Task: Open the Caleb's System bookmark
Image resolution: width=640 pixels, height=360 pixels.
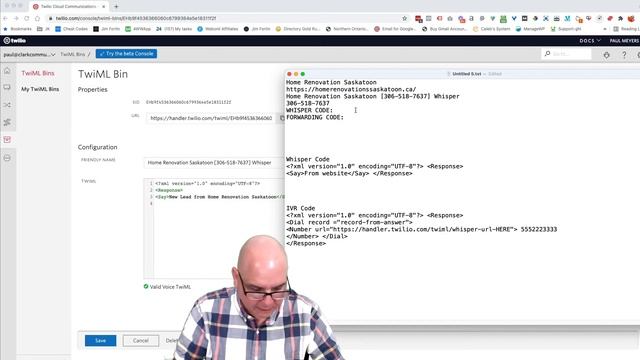Action: (491, 29)
